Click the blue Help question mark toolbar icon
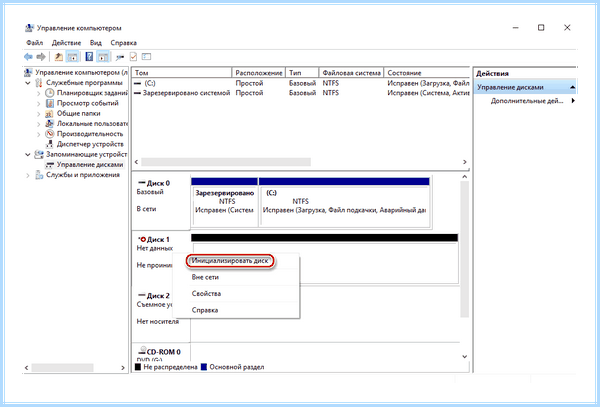Image resolution: width=600 pixels, height=407 pixels. pyautogui.click(x=89, y=57)
